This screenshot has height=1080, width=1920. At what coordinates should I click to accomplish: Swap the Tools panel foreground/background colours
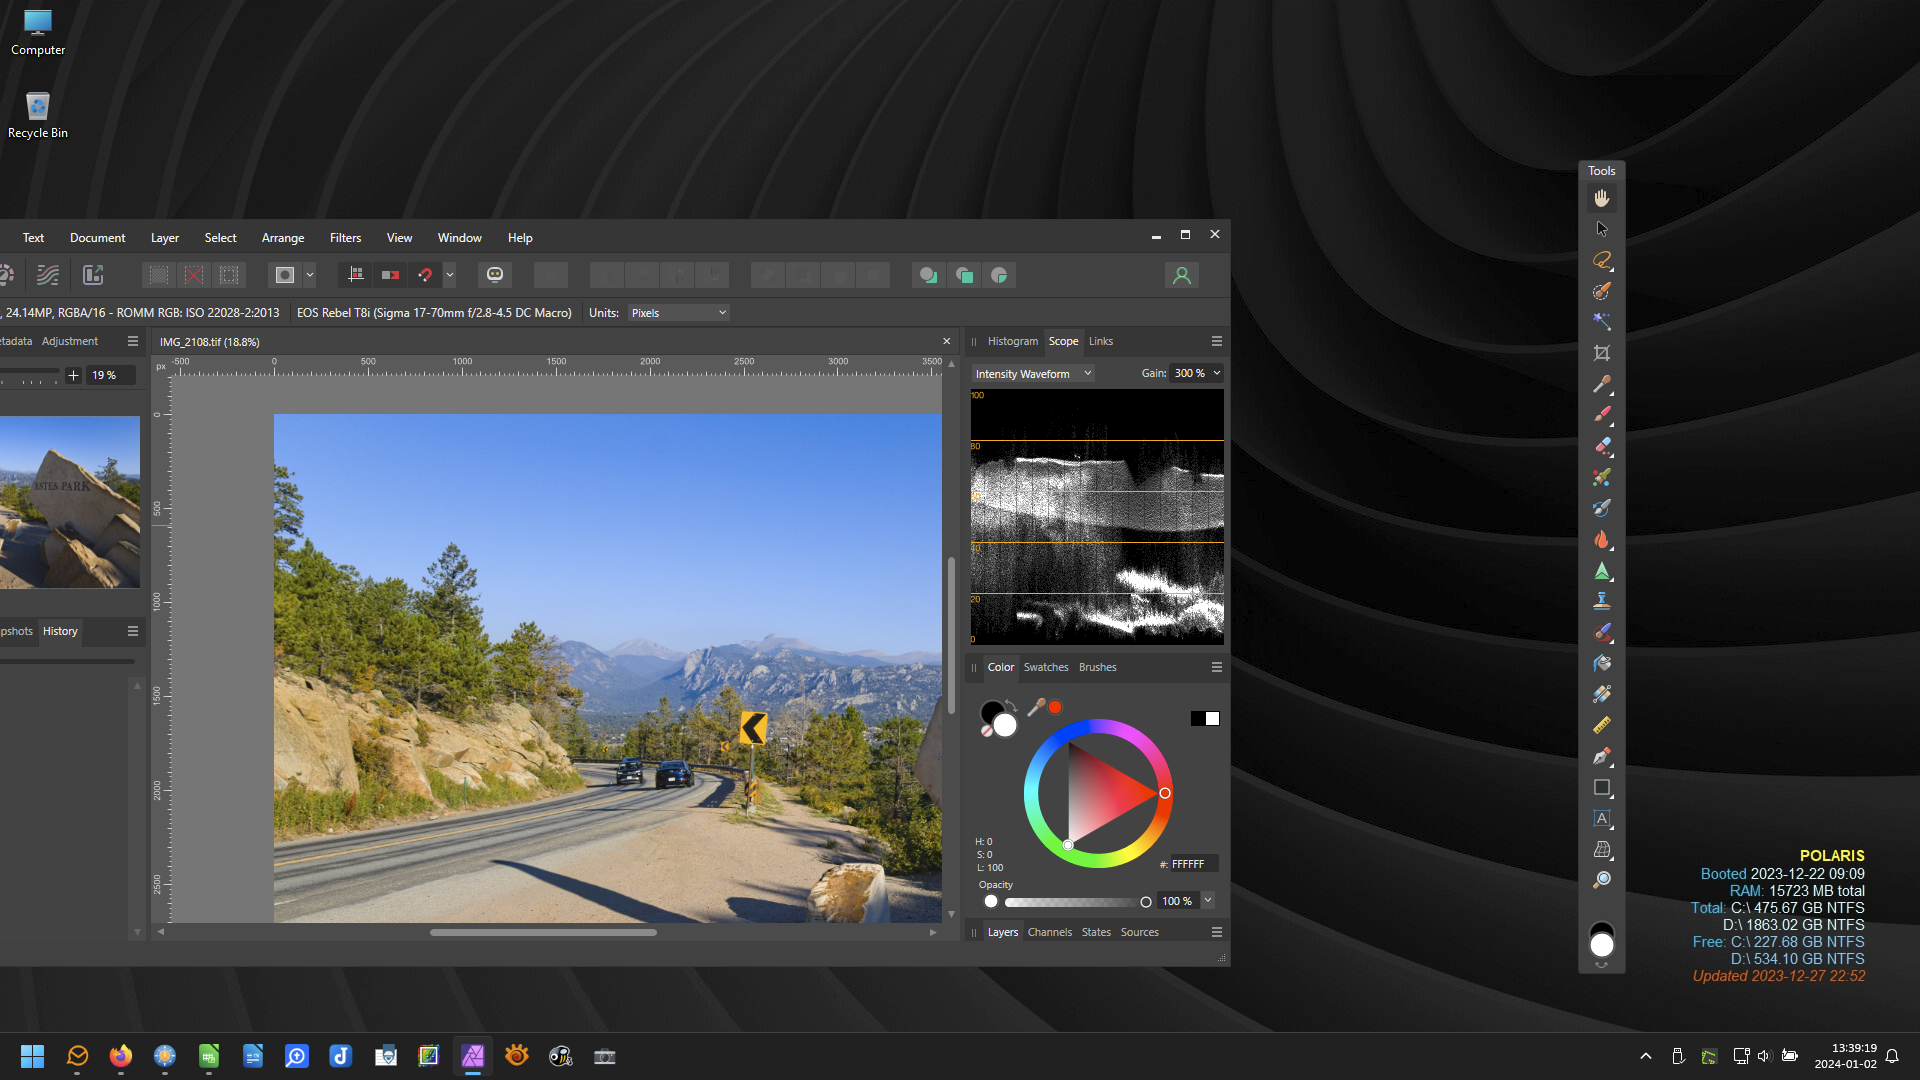click(x=1601, y=965)
